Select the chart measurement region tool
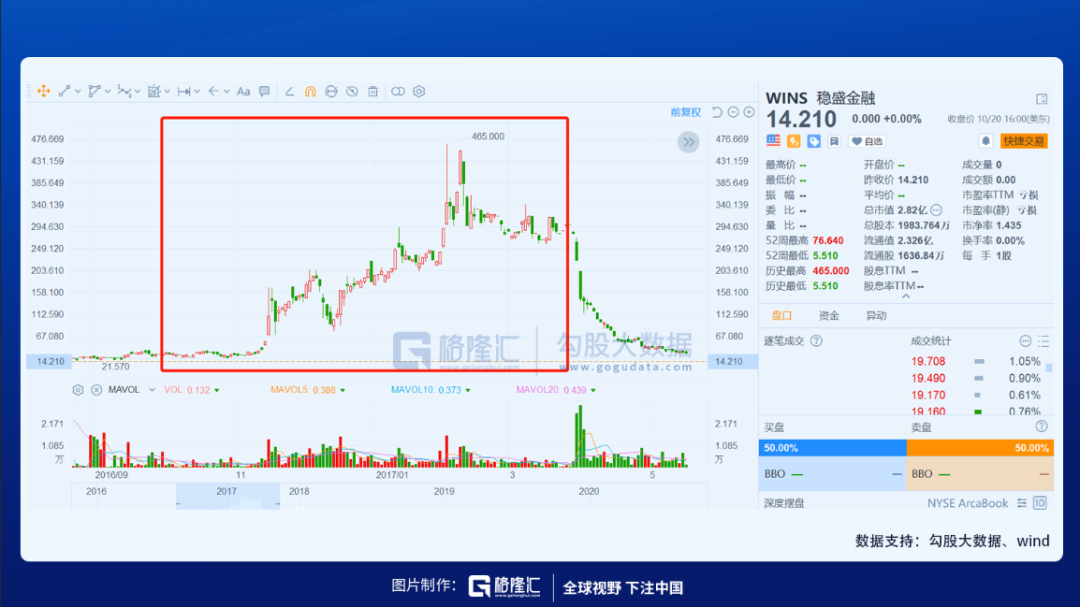Screen dimensions: 1080x607 pyautogui.click(x=154, y=91)
